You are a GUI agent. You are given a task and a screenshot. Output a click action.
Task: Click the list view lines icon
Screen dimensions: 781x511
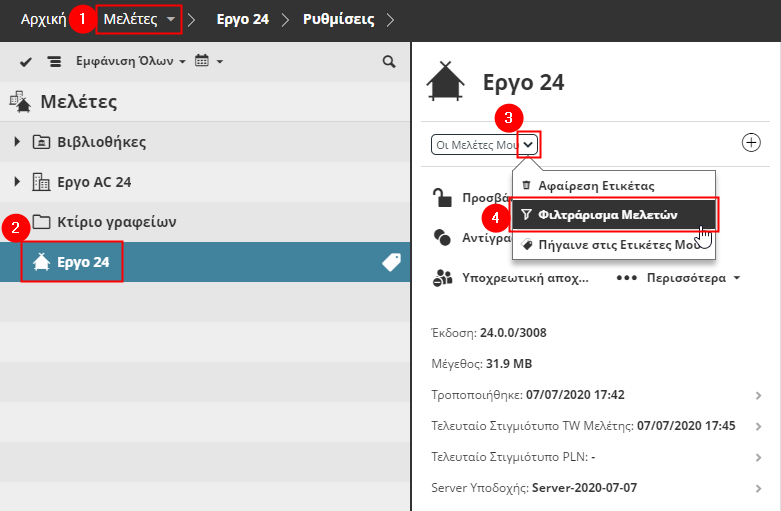pyautogui.click(x=54, y=62)
